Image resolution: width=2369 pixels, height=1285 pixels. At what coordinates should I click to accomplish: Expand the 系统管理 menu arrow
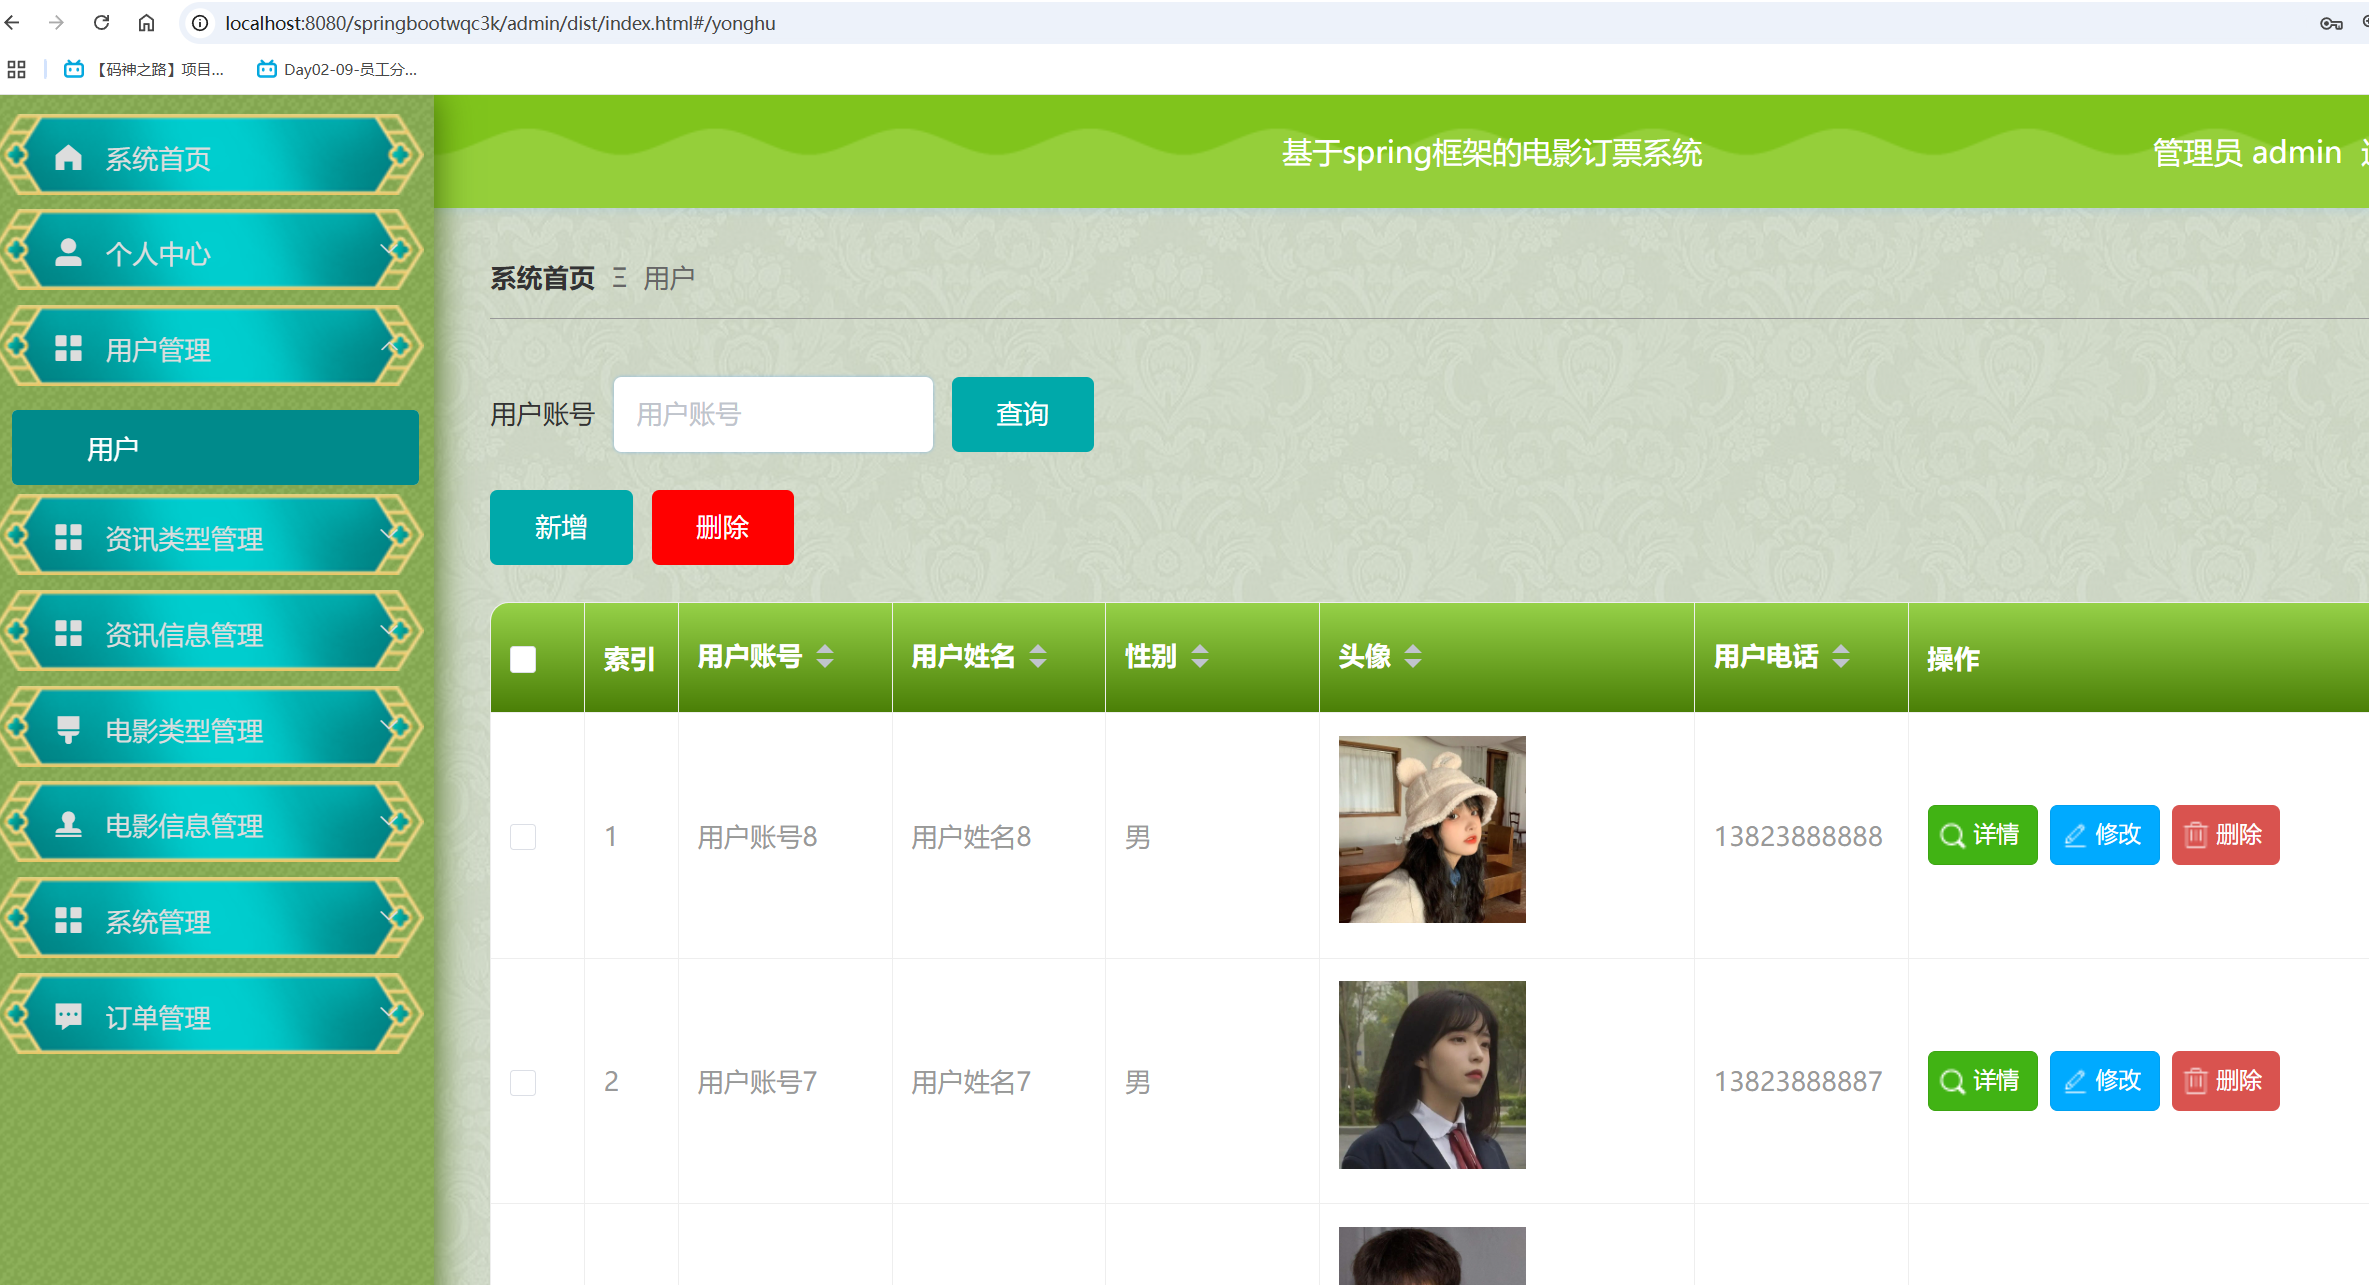(390, 919)
